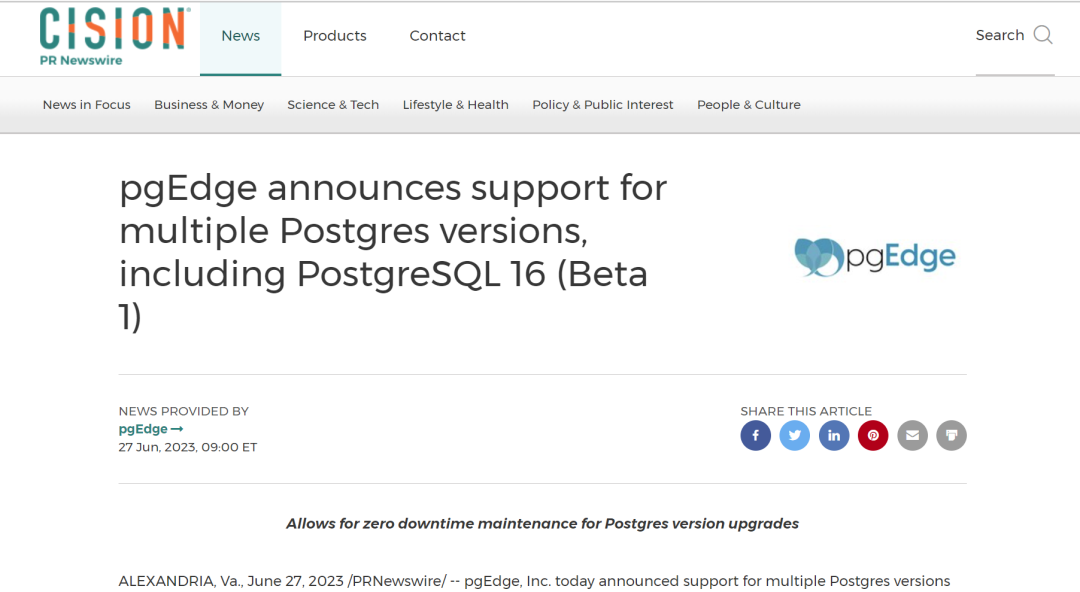Expand the Business & Money category
The height and width of the screenshot is (592, 1080).
(209, 105)
